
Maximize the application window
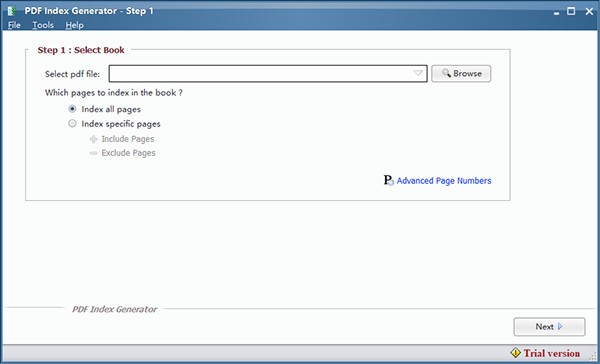571,11
